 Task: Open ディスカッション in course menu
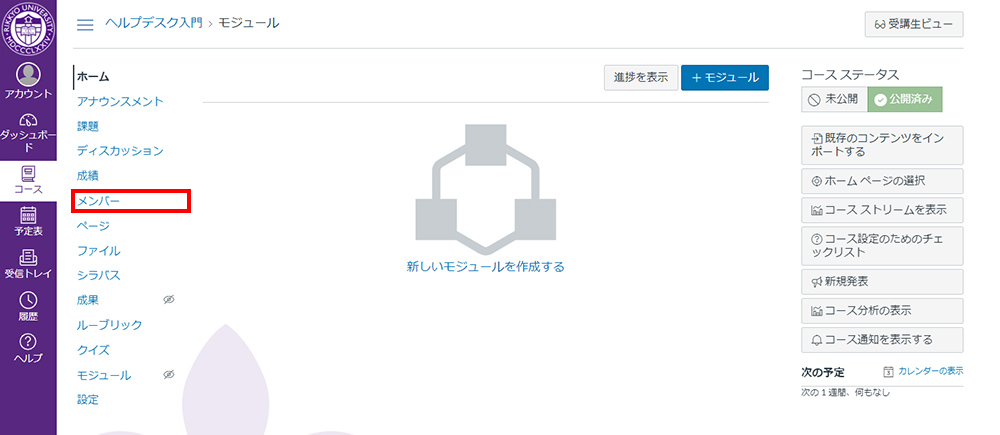120,151
